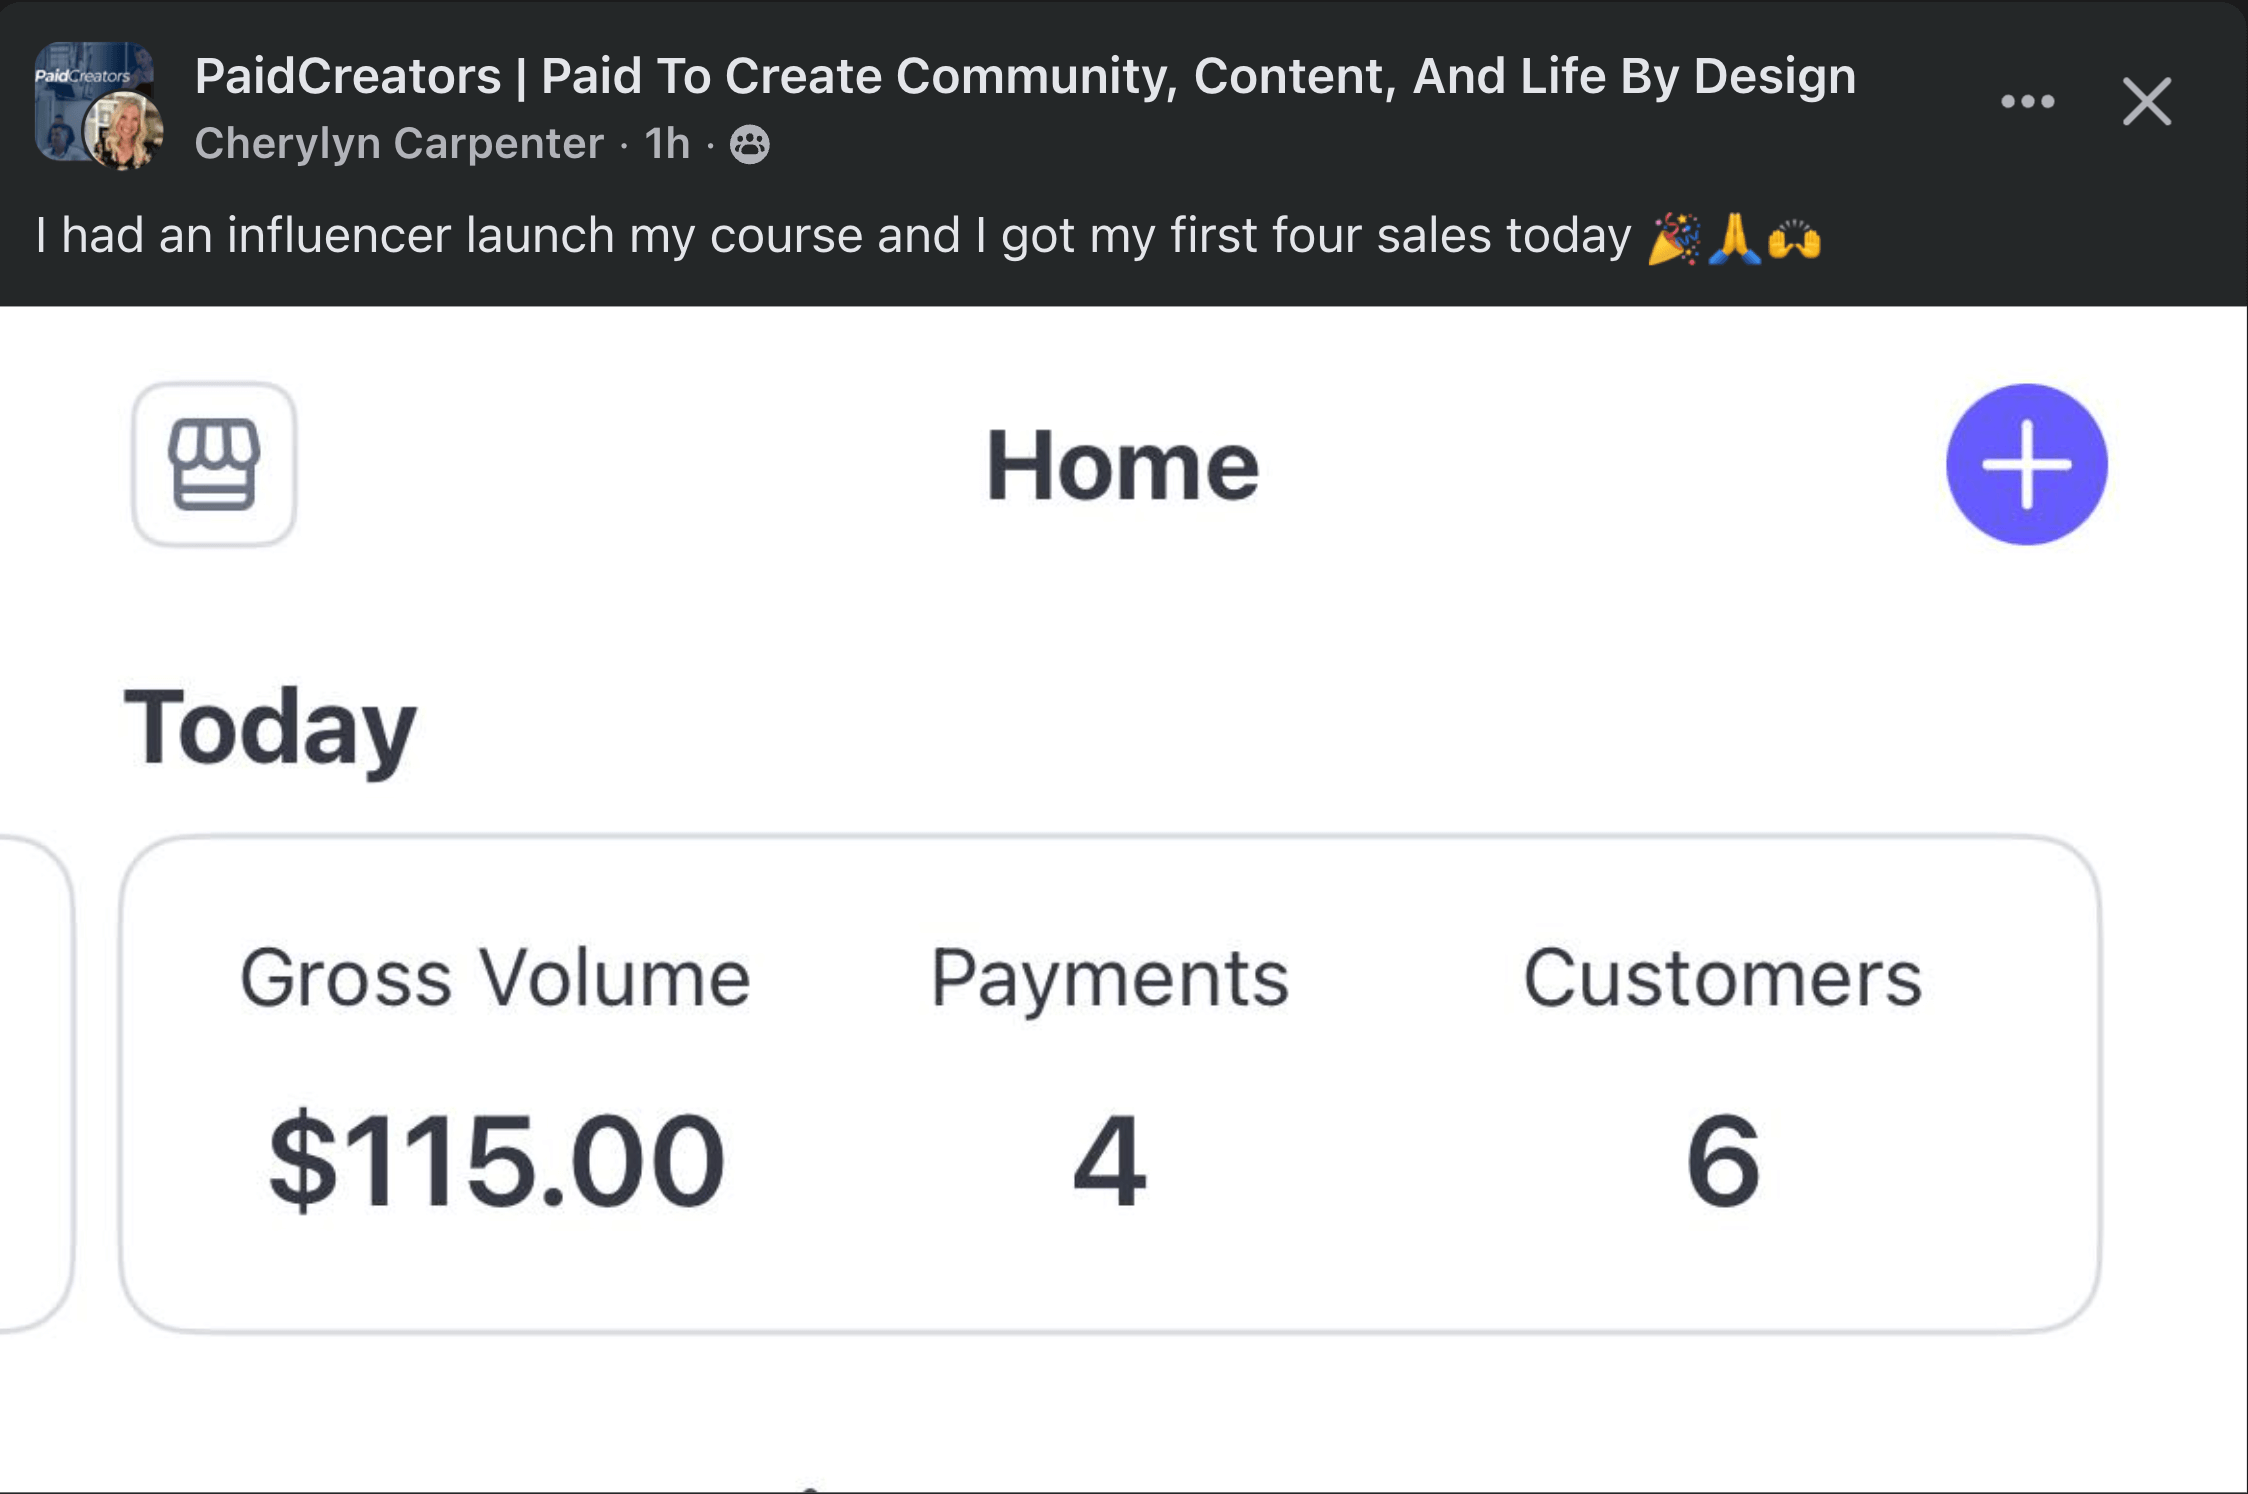Click the storefront icon button
Screen dimensions: 2248x1494
click(x=214, y=465)
